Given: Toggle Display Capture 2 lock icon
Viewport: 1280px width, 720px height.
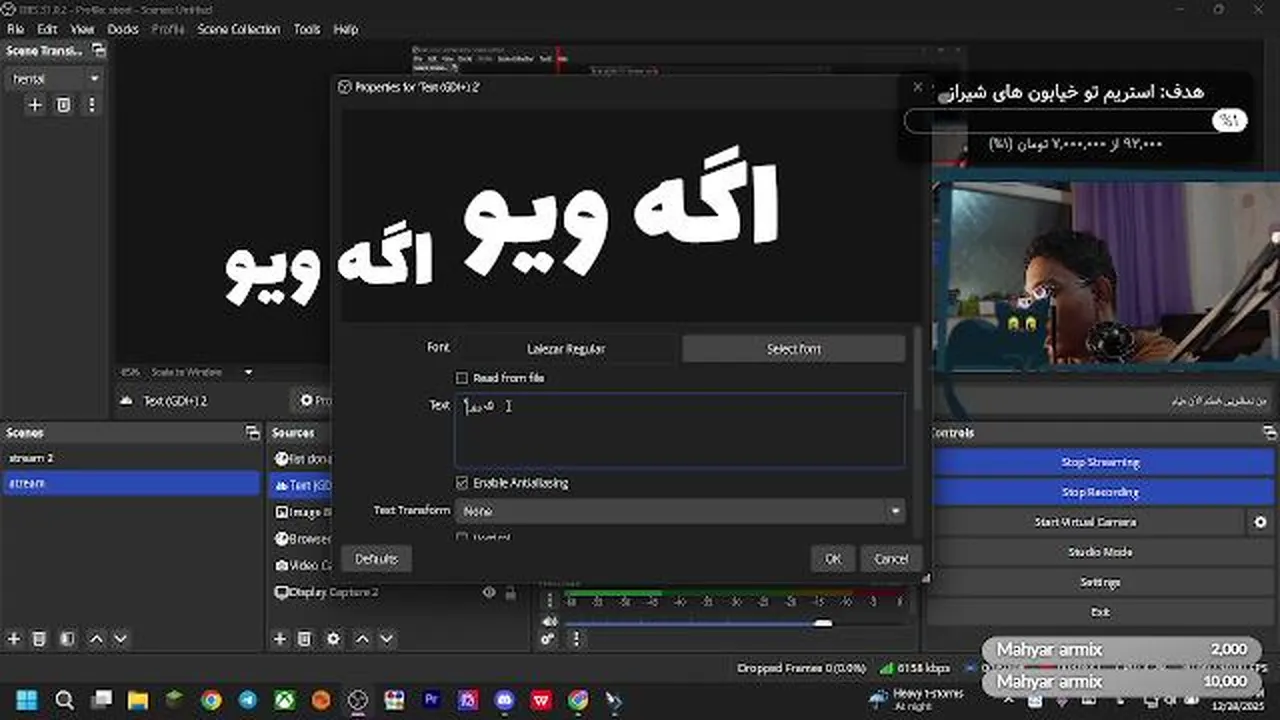Looking at the screenshot, I should (x=510, y=592).
